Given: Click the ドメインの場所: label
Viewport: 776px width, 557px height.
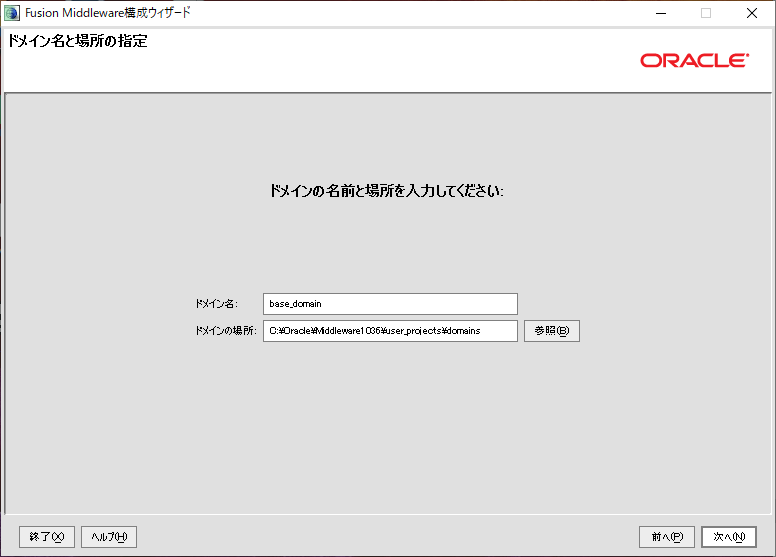Looking at the screenshot, I should click(226, 331).
